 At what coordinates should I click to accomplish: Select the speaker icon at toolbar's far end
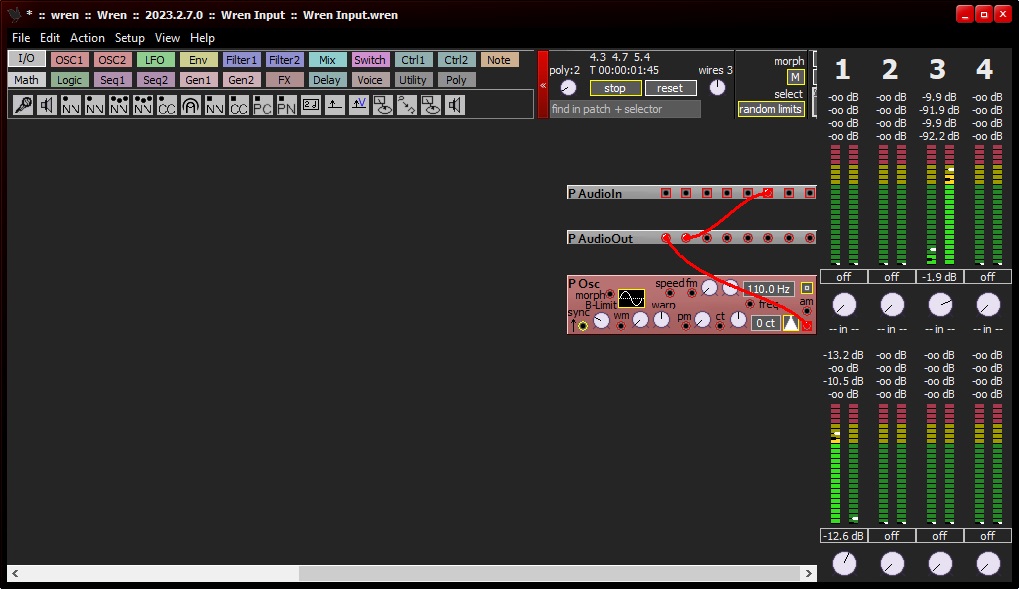point(455,105)
